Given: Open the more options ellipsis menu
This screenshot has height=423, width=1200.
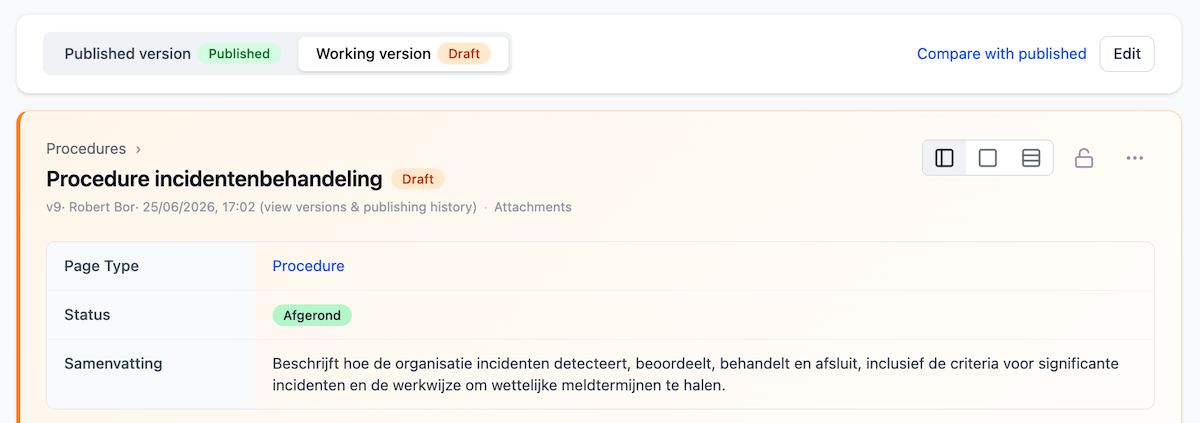Looking at the screenshot, I should tap(1134, 158).
